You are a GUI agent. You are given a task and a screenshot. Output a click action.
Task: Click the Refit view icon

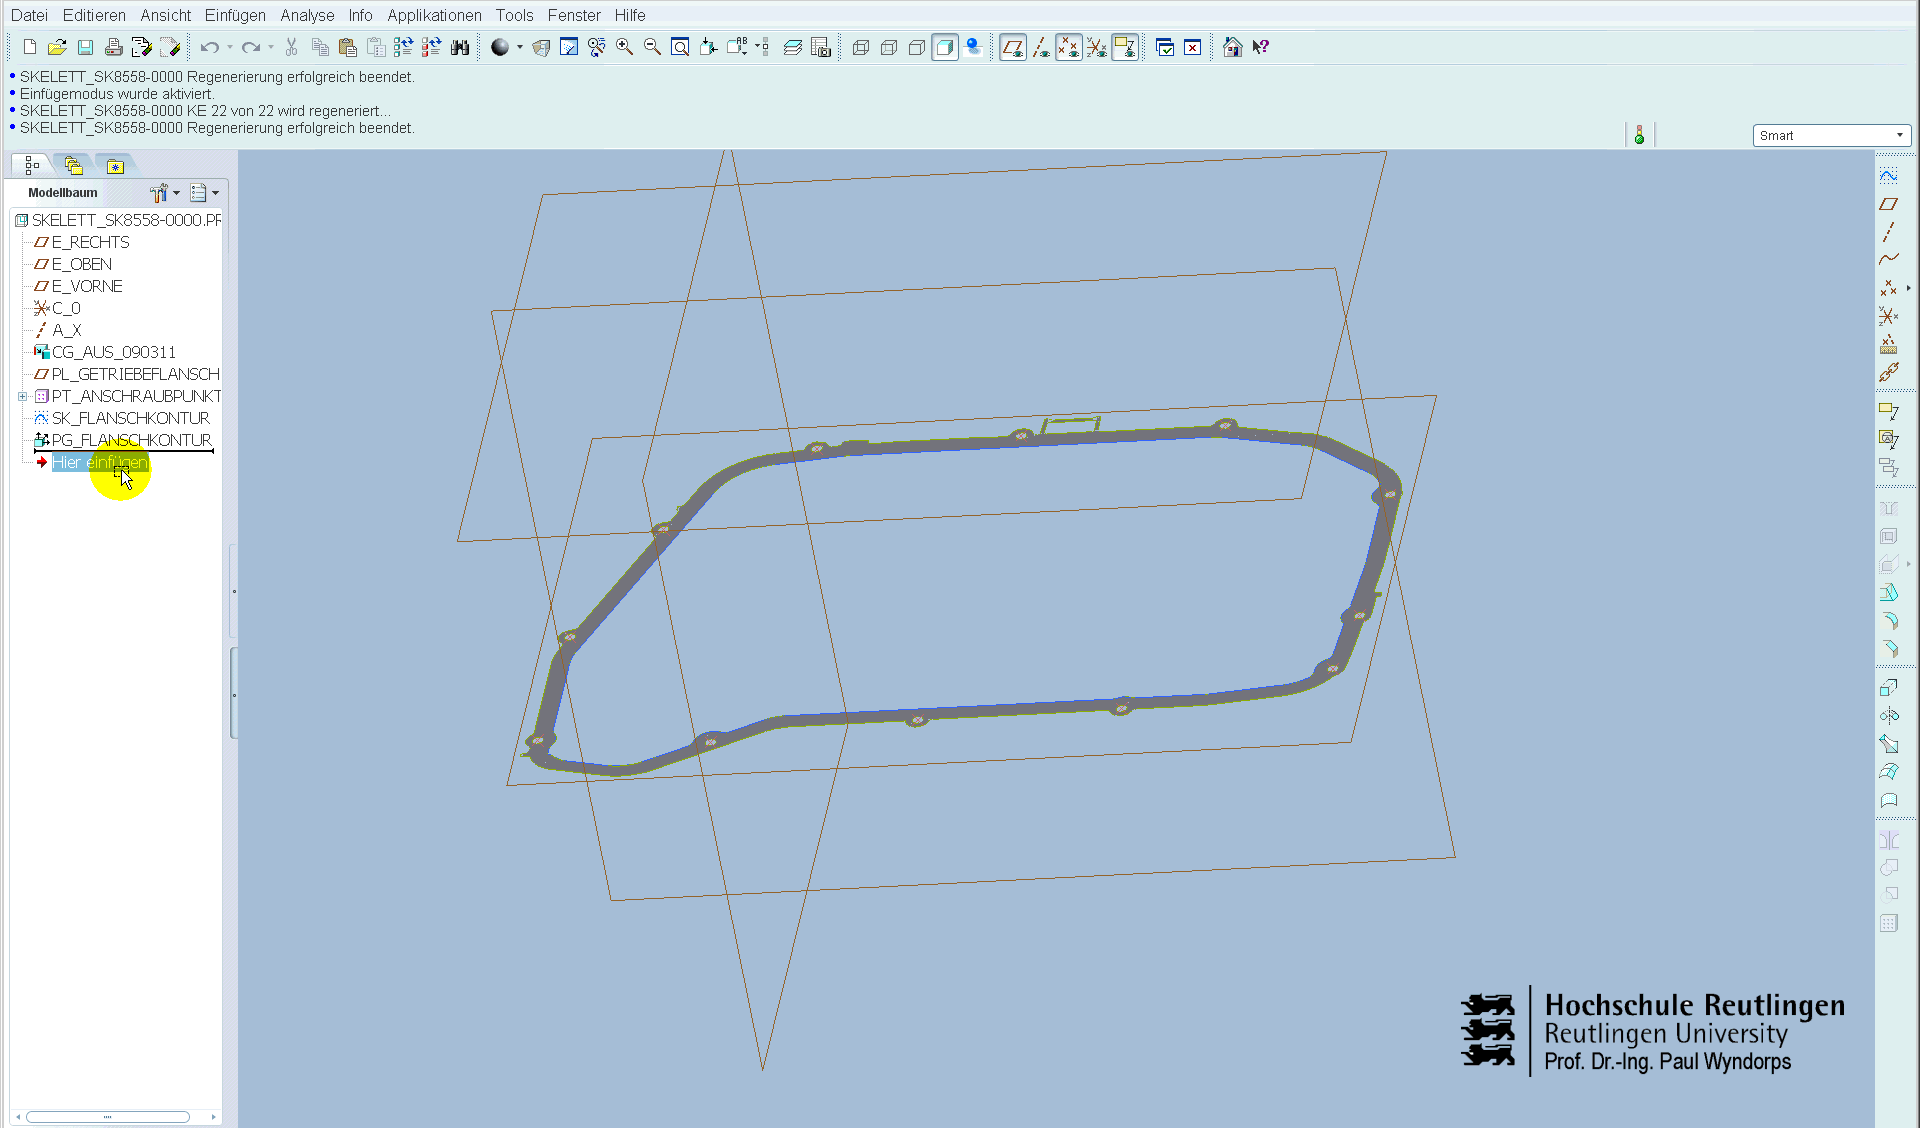pyautogui.click(x=680, y=47)
